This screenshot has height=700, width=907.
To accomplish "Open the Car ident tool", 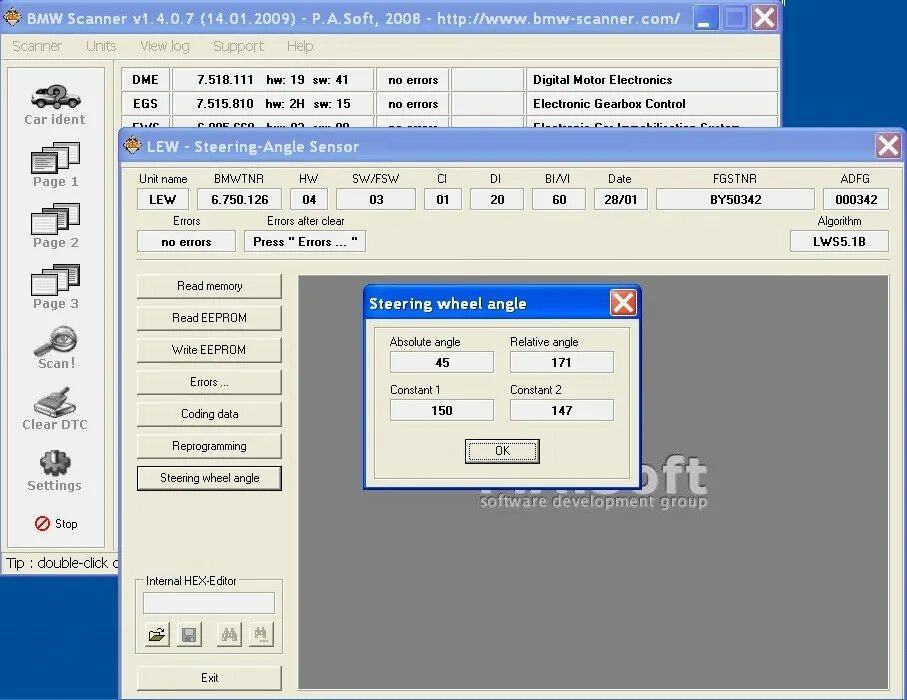I will pyautogui.click(x=56, y=105).
